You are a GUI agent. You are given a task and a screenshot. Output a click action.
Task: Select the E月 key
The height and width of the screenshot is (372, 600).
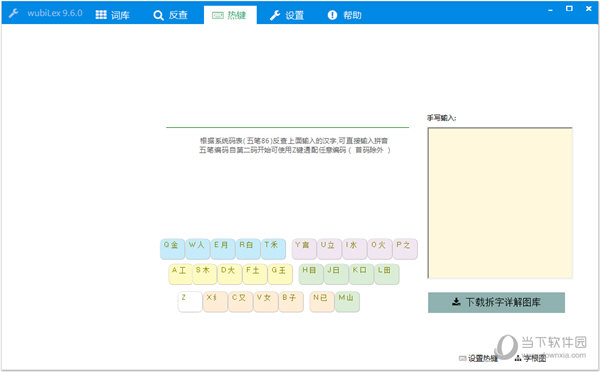[x=223, y=249]
